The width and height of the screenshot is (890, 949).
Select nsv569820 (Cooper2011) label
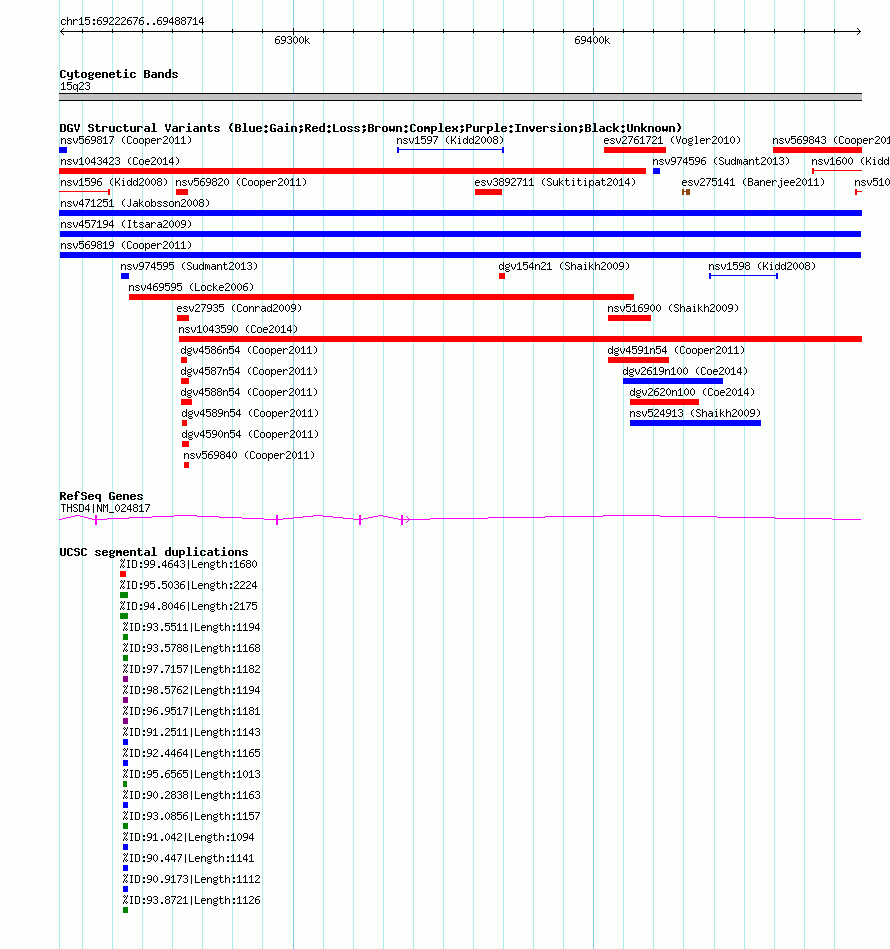tap(241, 182)
